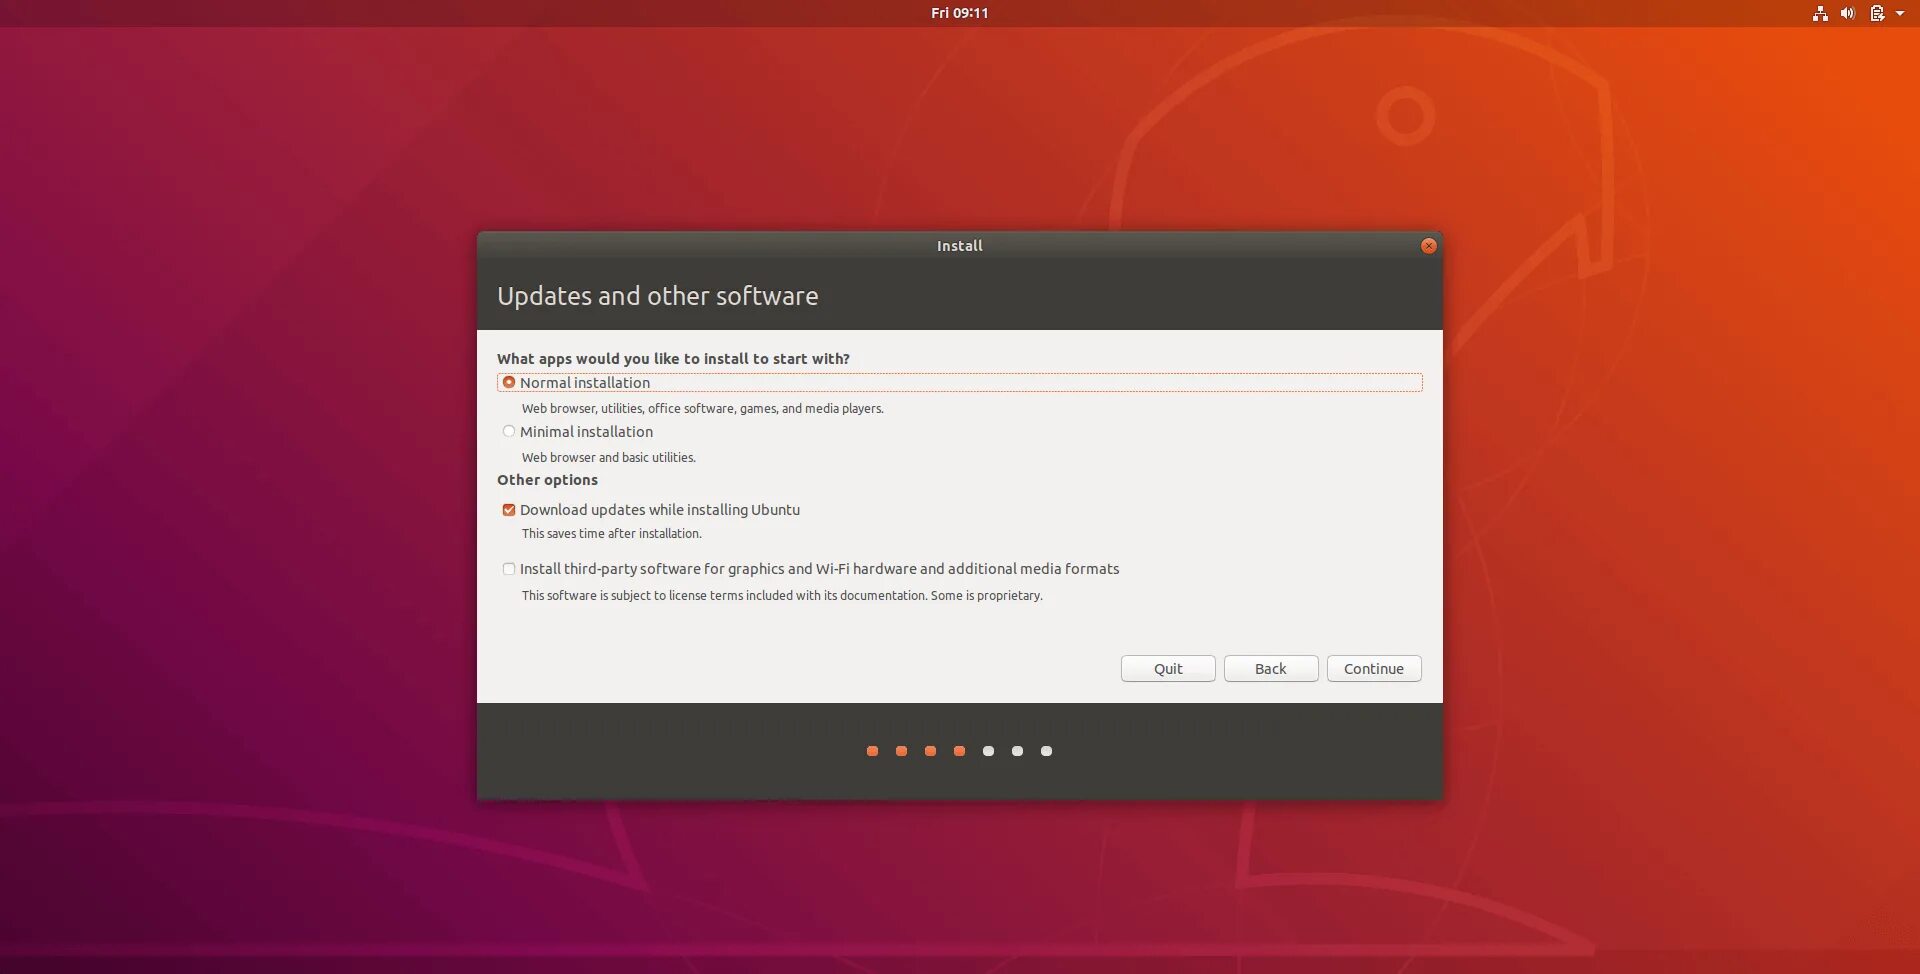The height and width of the screenshot is (974, 1920).
Task: Click the first orange progress dot
Action: [x=872, y=750]
